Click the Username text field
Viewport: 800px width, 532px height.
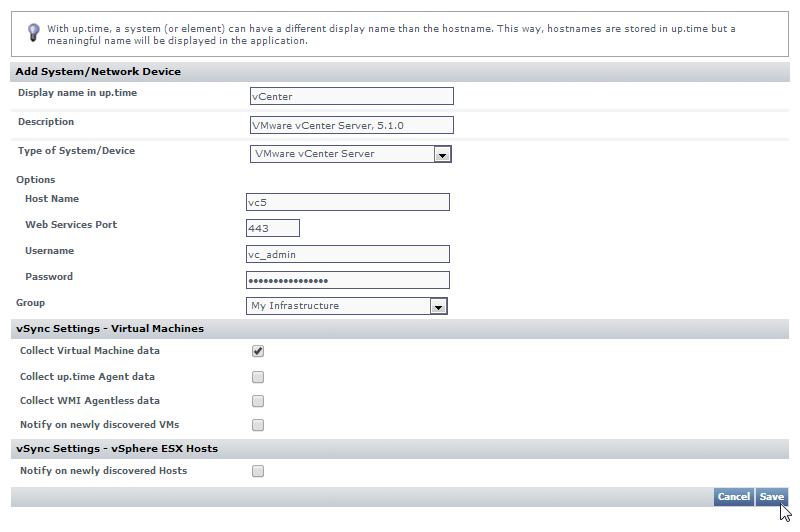tap(348, 254)
